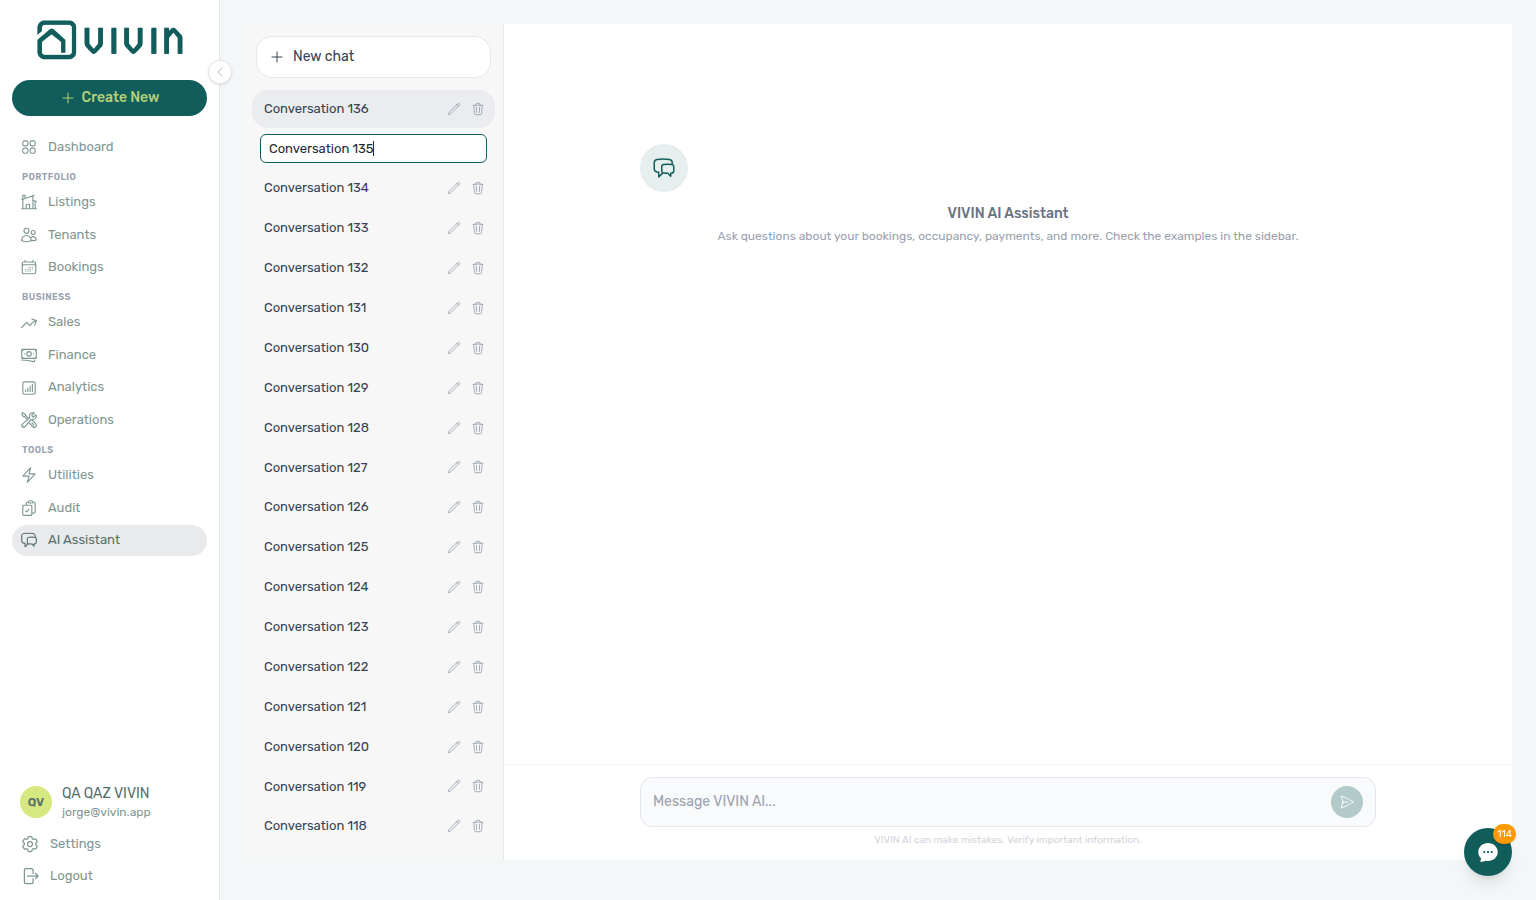Delete Conversation 122
This screenshot has height=900, width=1536.
[478, 667]
